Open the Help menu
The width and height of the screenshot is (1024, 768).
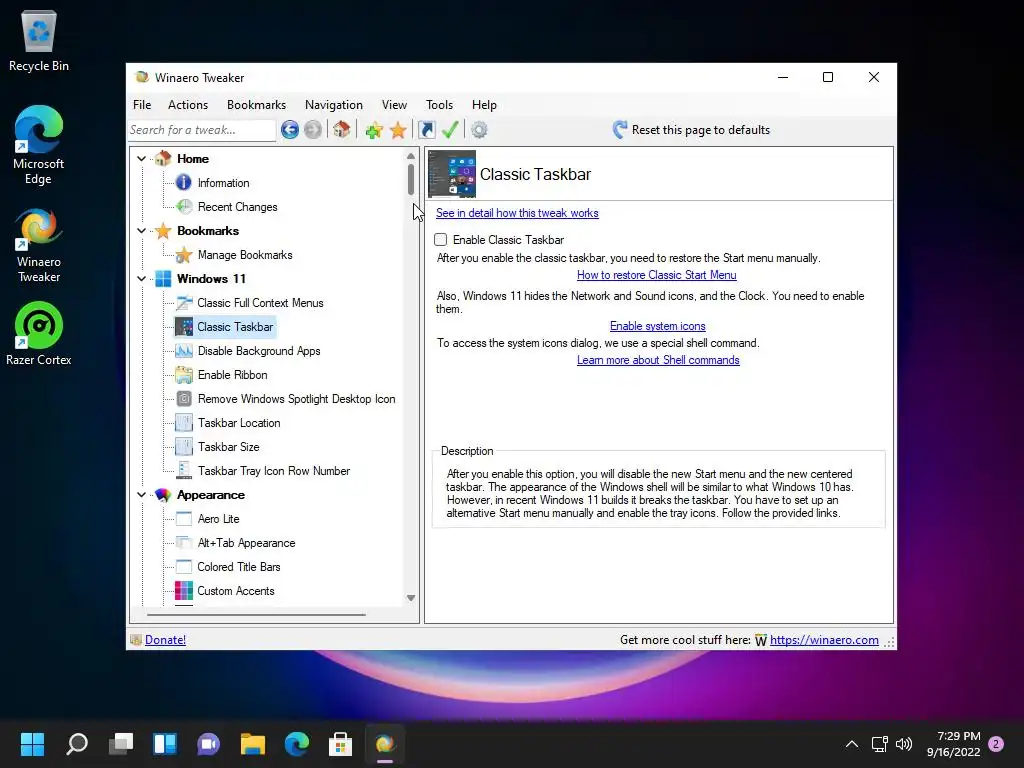click(485, 104)
